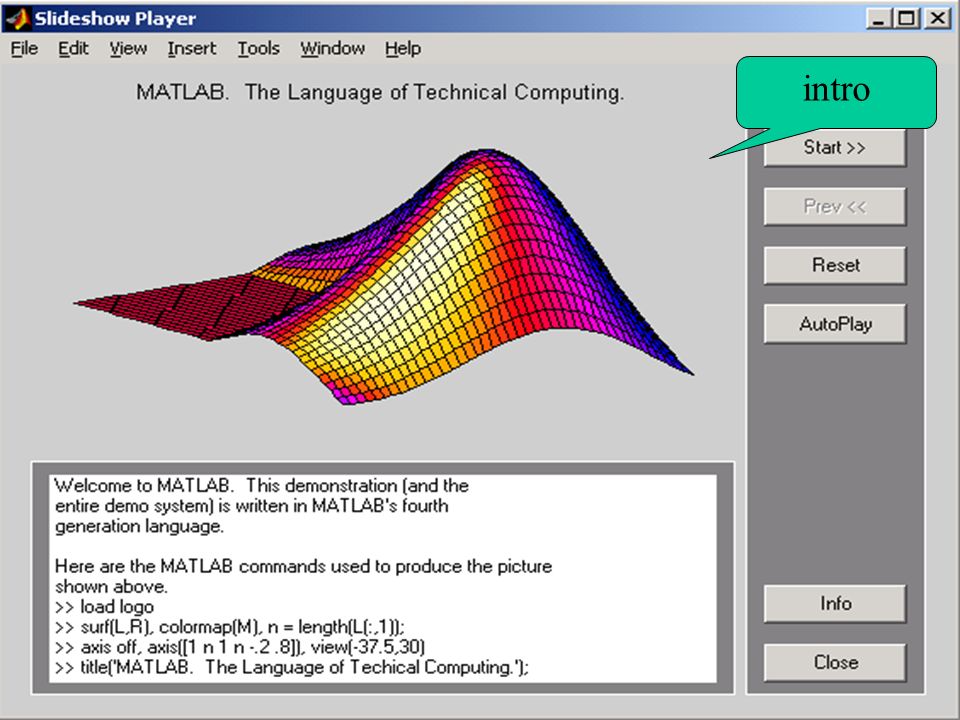The height and width of the screenshot is (720, 960).
Task: Open the Edit menu
Action: pyautogui.click(x=73, y=48)
